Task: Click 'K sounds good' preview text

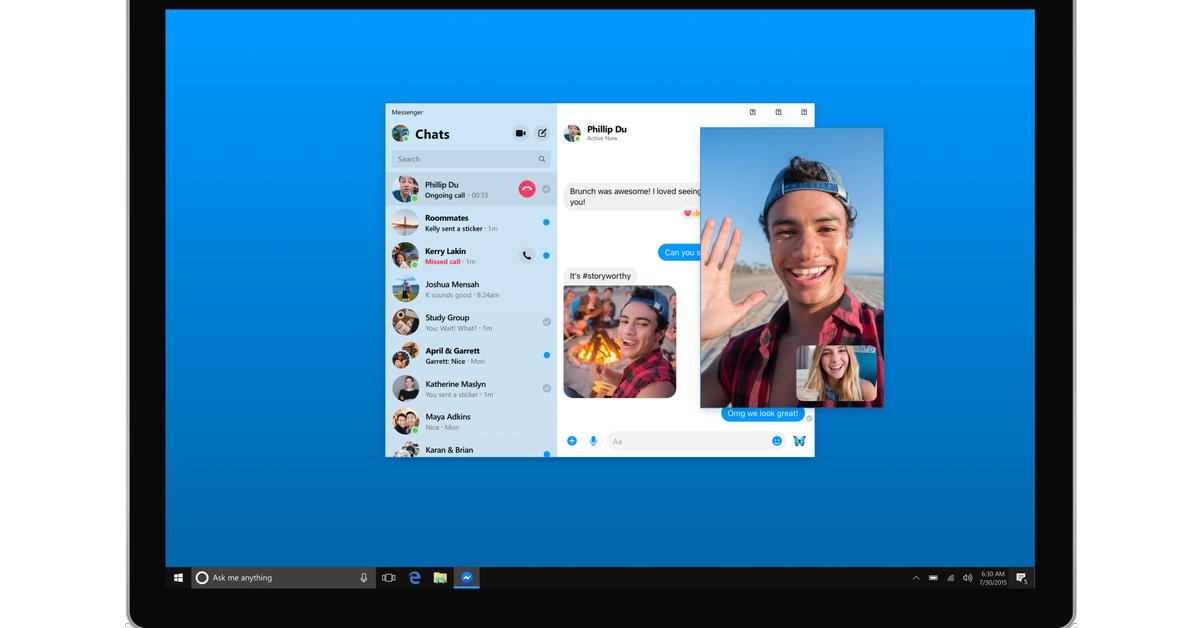Action: tap(448, 295)
